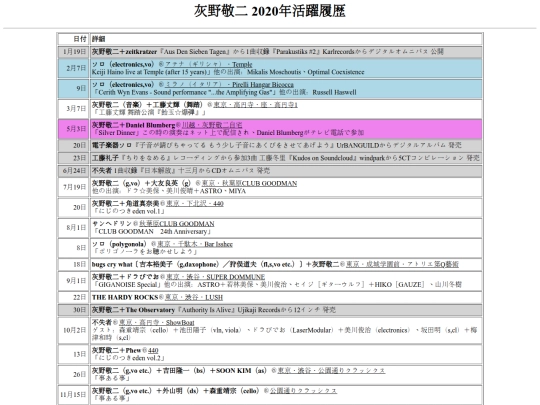Click the 'GIGANOISE Special' description line
This screenshot has height=405, width=540.
277,284
